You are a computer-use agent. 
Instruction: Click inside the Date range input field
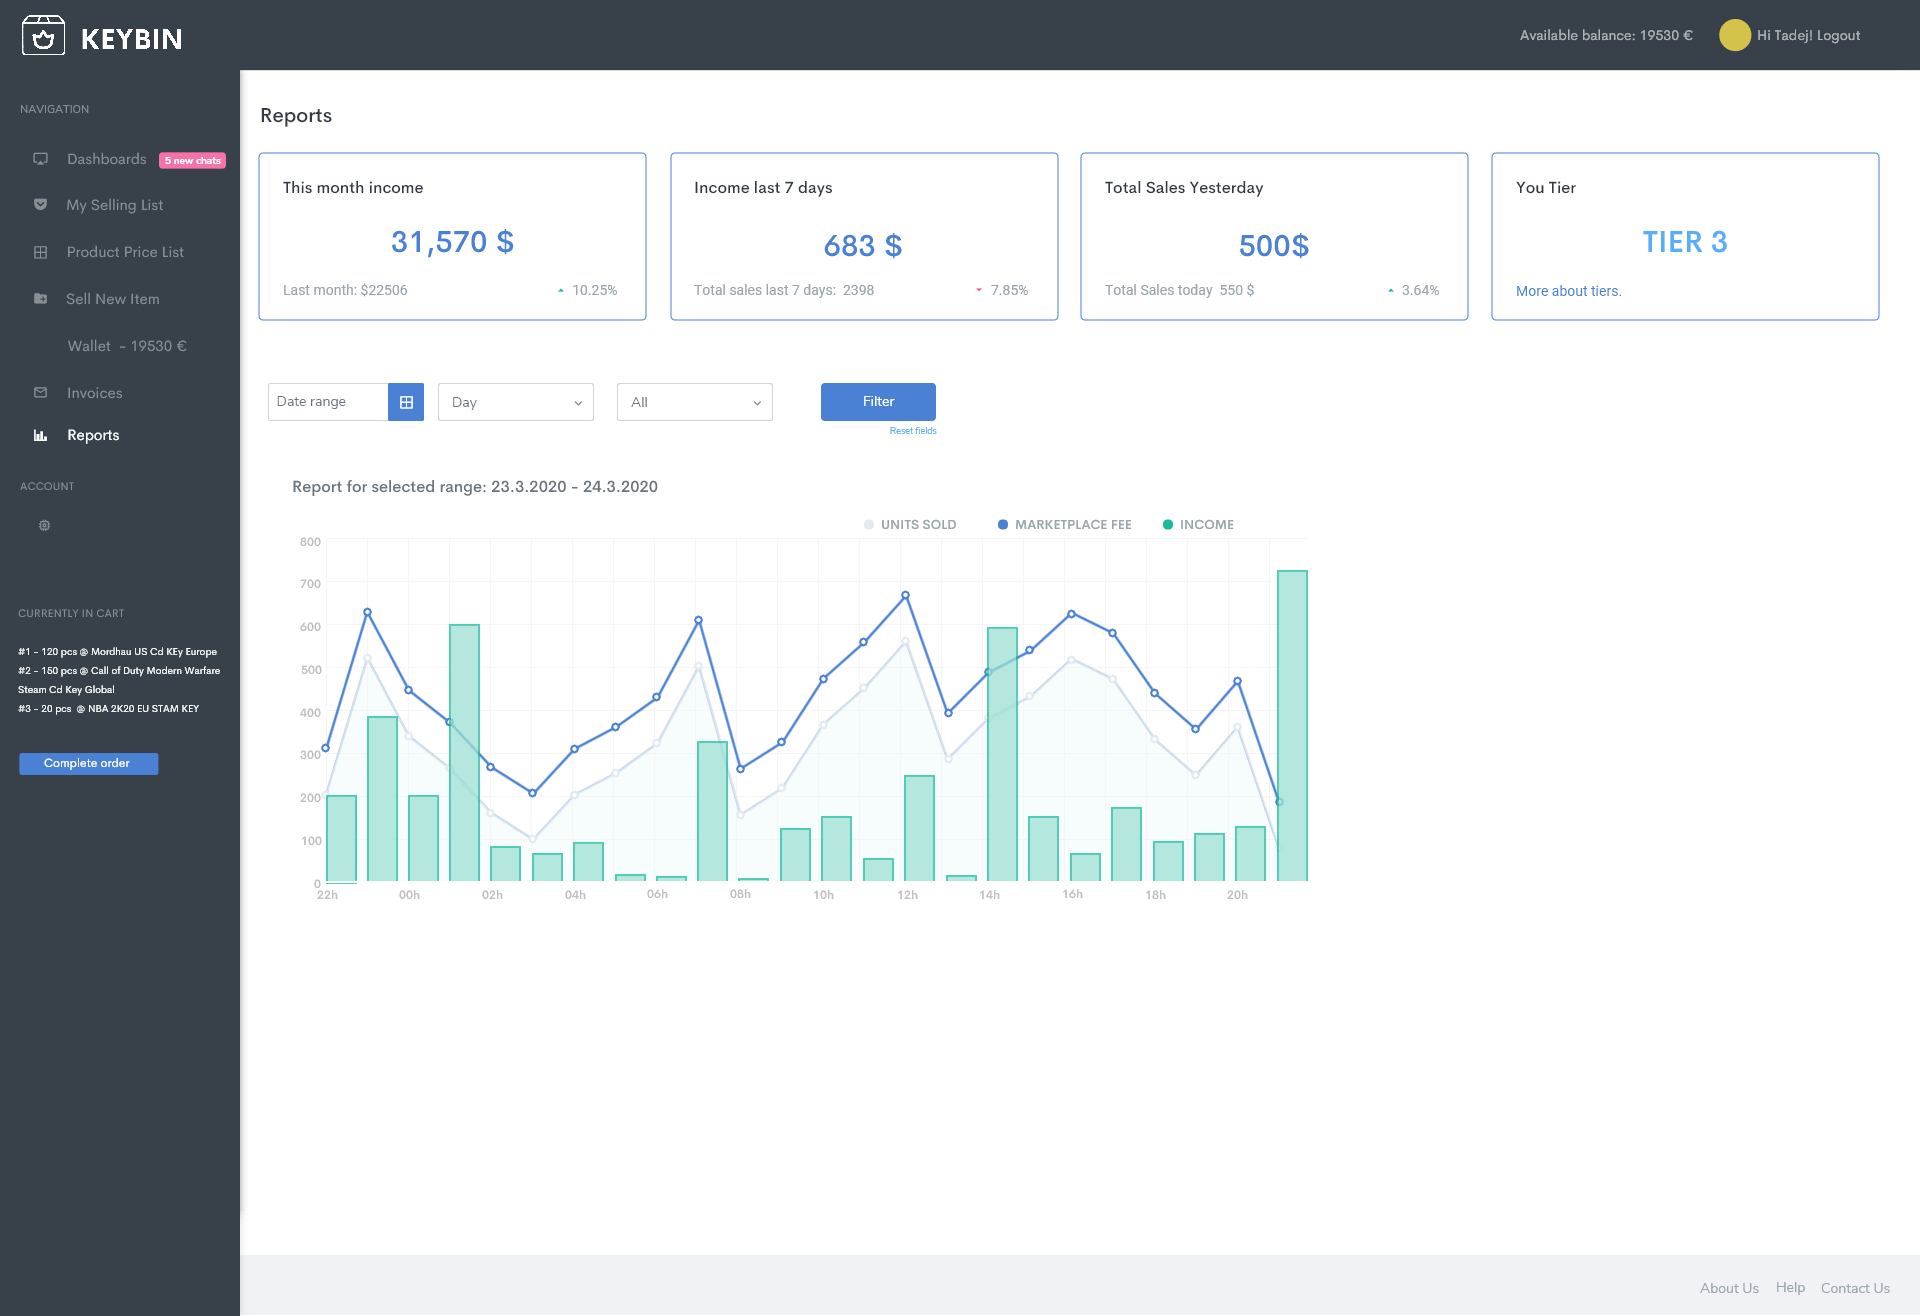pos(328,402)
